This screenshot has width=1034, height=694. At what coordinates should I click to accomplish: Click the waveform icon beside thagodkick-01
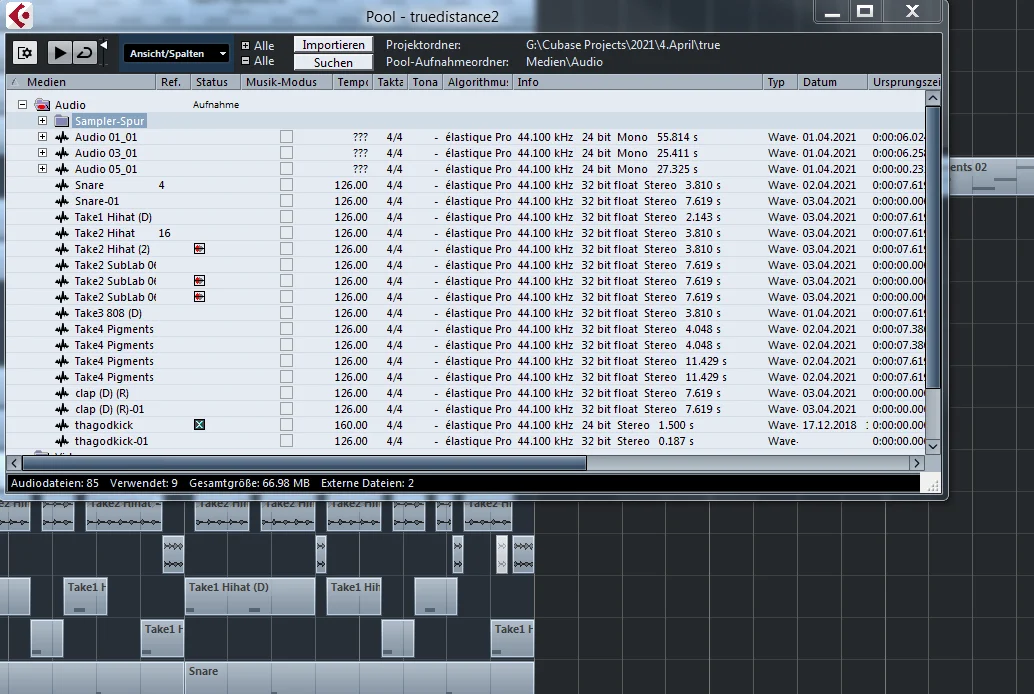click(62, 441)
